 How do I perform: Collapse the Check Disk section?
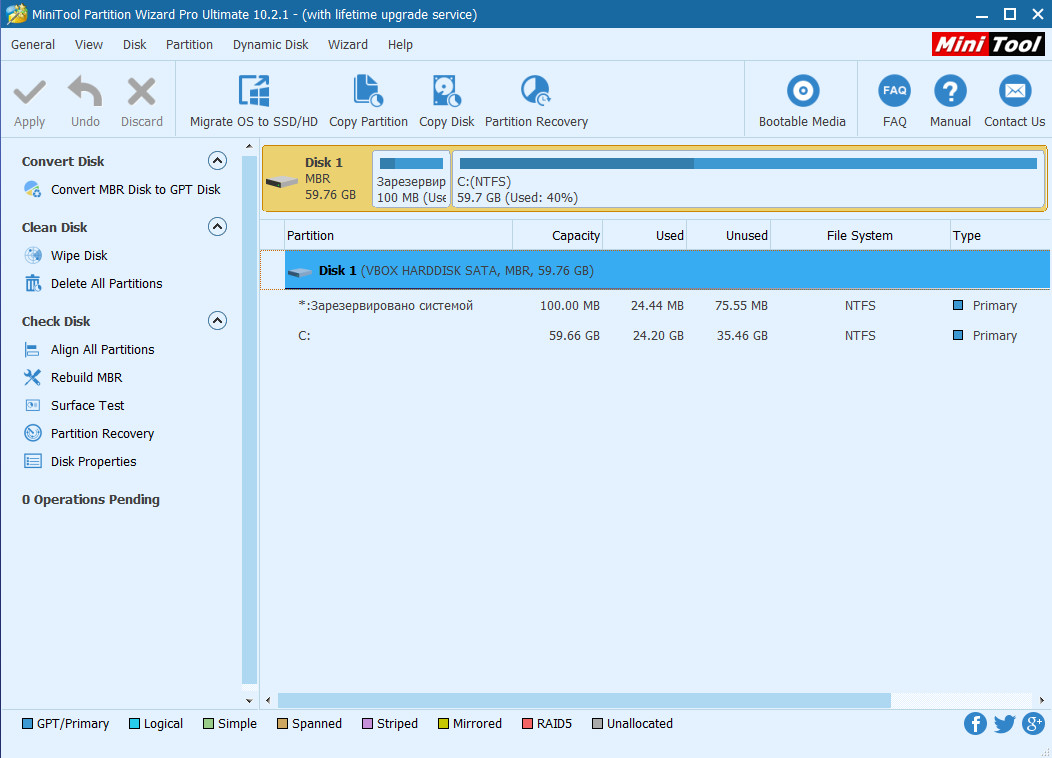click(x=217, y=321)
